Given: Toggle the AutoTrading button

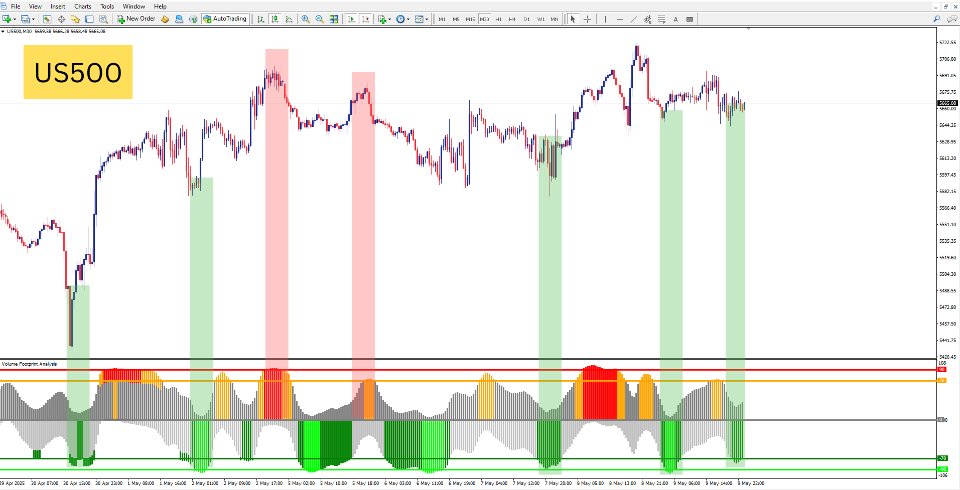Looking at the screenshot, I should coord(225,19).
